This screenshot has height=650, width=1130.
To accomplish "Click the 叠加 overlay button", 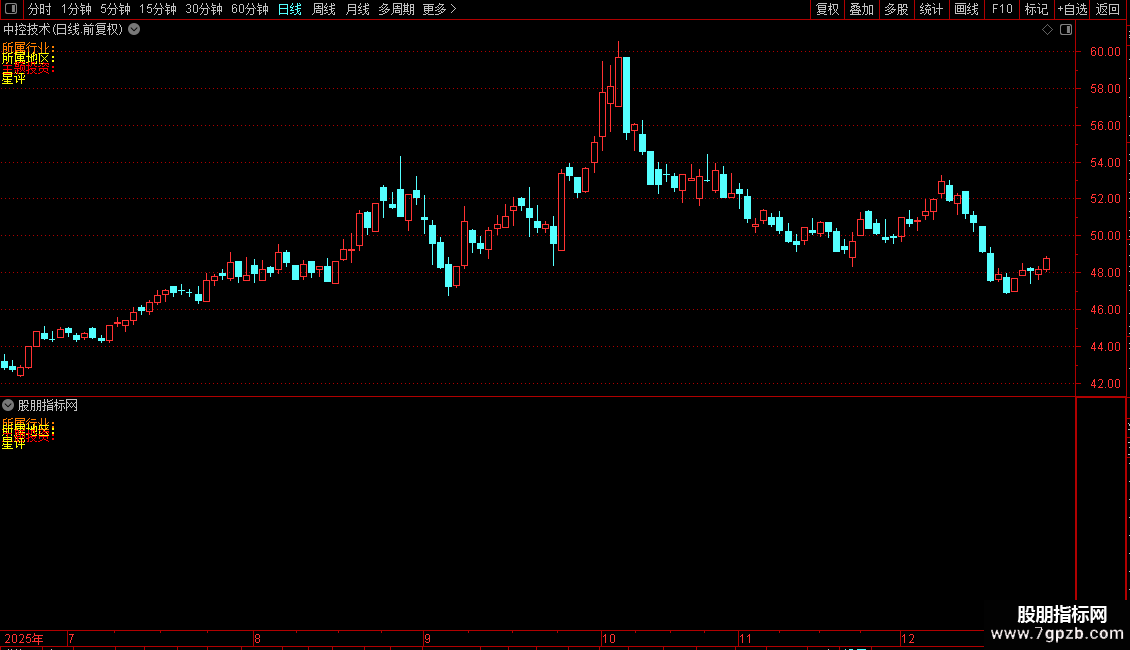I will click(x=861, y=9).
